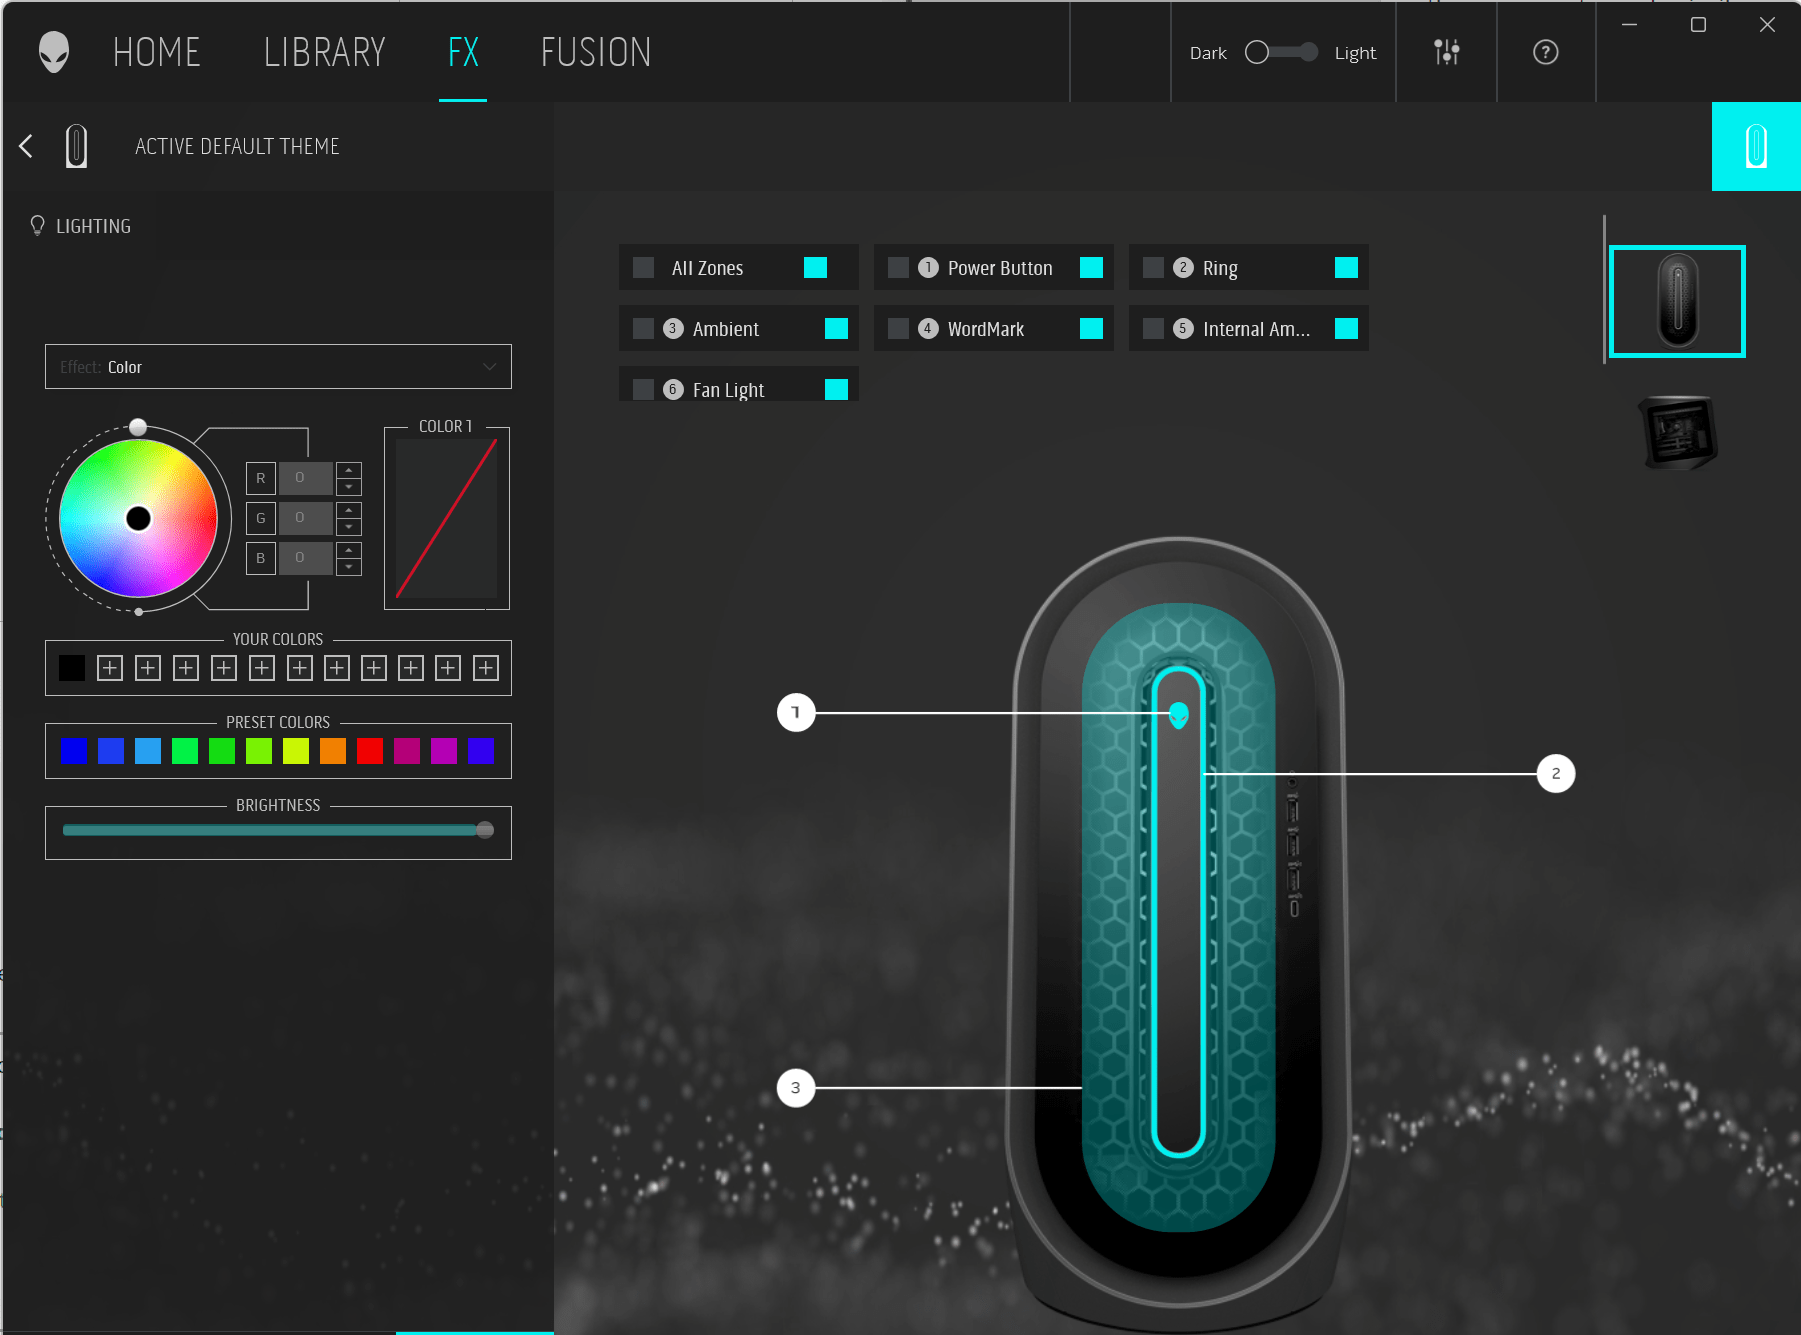
Task: Check the All Zones checkbox
Action: point(644,268)
